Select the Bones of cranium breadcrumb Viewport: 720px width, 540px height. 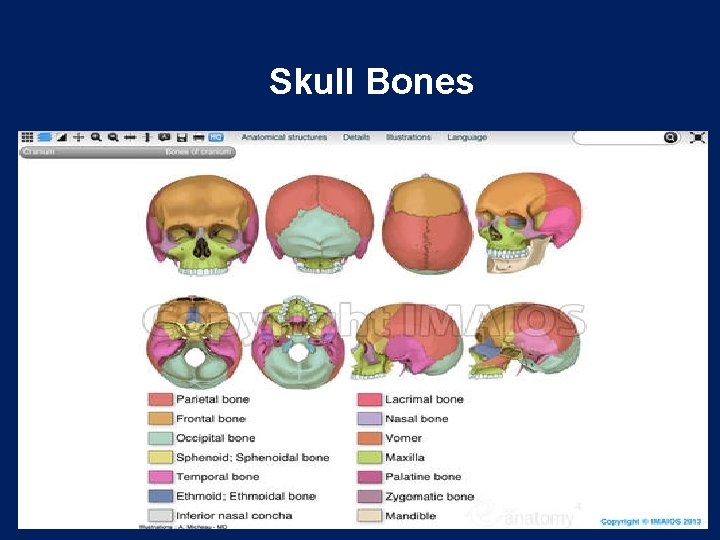[198, 152]
